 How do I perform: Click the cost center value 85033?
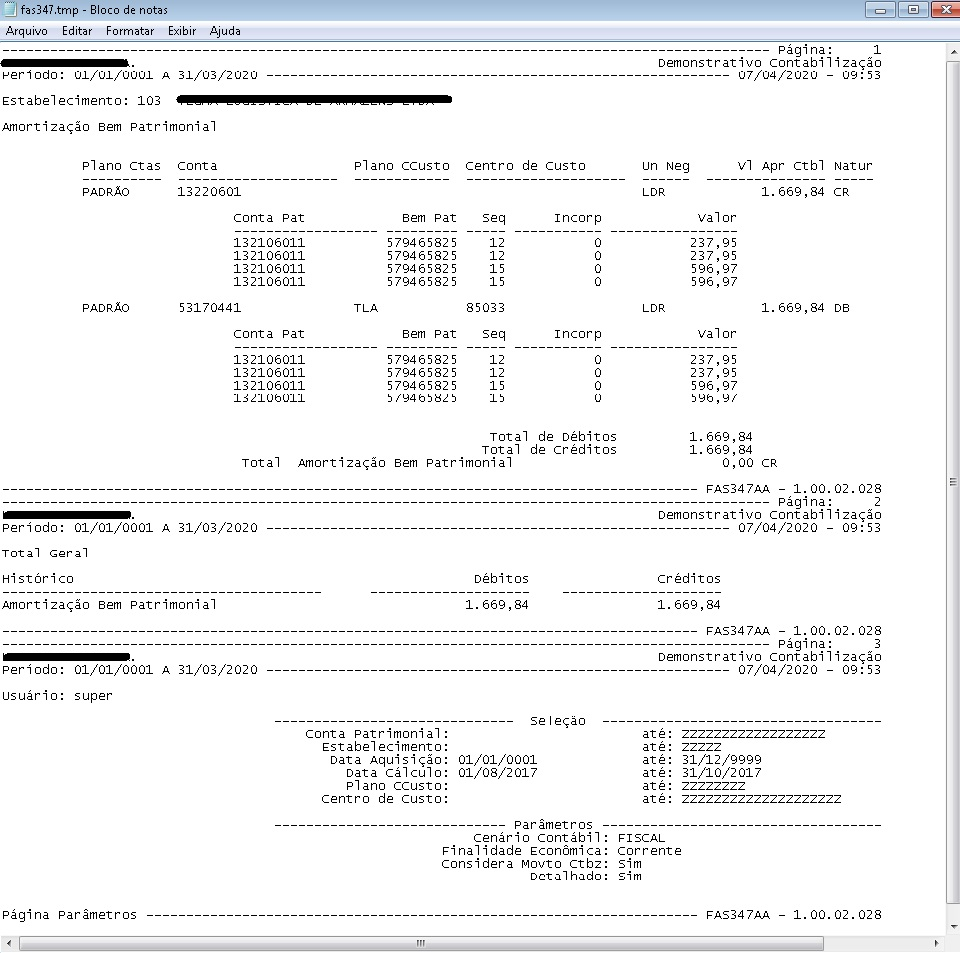[x=485, y=308]
